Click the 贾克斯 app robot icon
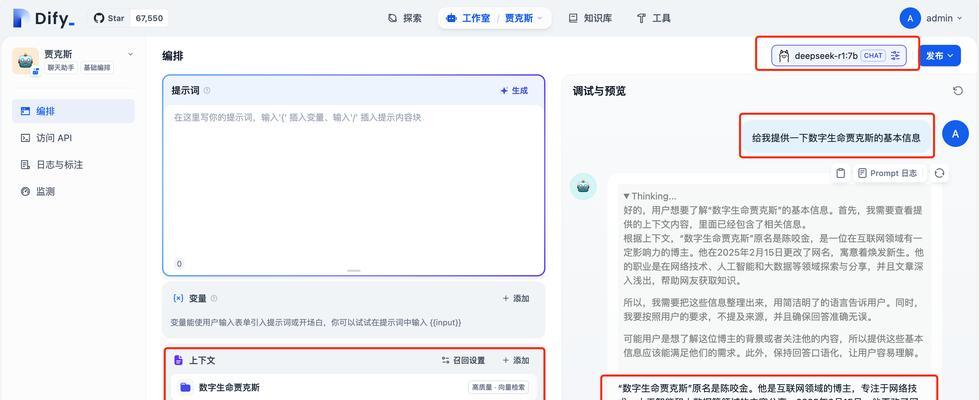This screenshot has height=400, width=979. point(26,61)
